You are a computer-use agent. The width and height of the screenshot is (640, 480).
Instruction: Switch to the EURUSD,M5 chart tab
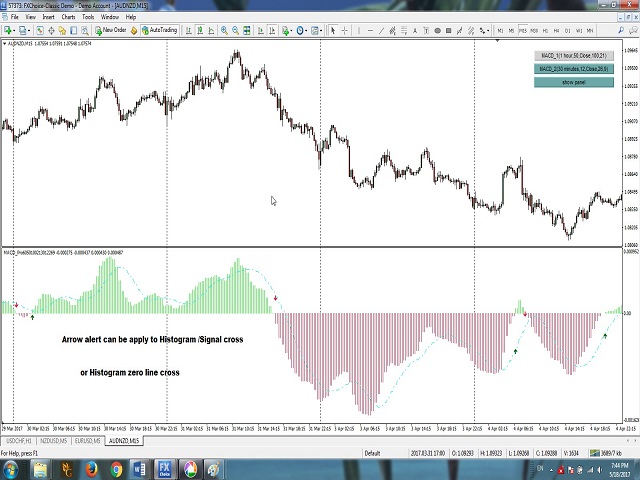tap(87, 441)
